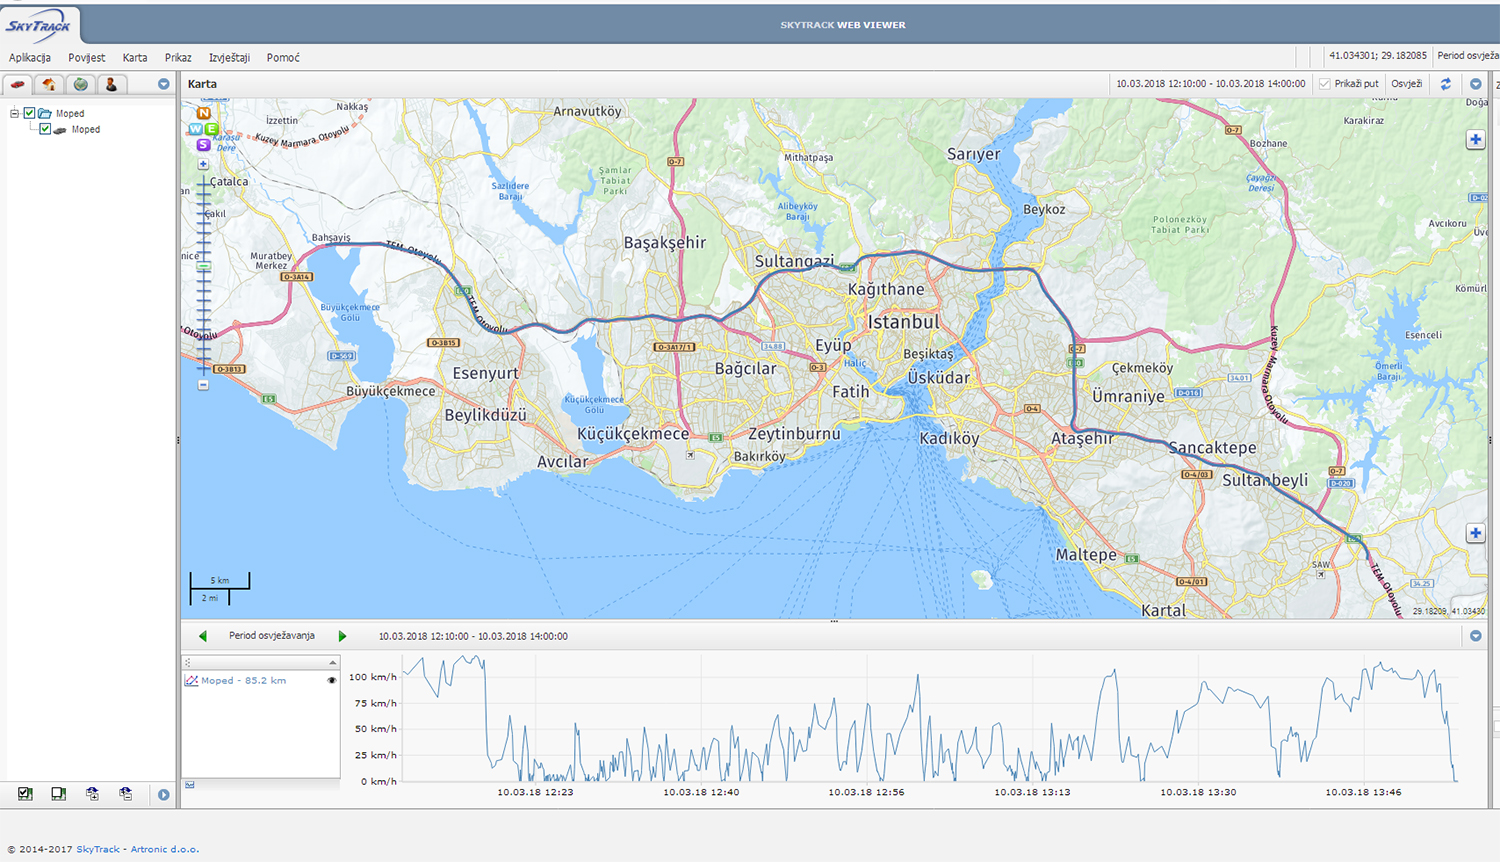
Task: Click Istanbul label on the map
Action: pyautogui.click(x=904, y=322)
